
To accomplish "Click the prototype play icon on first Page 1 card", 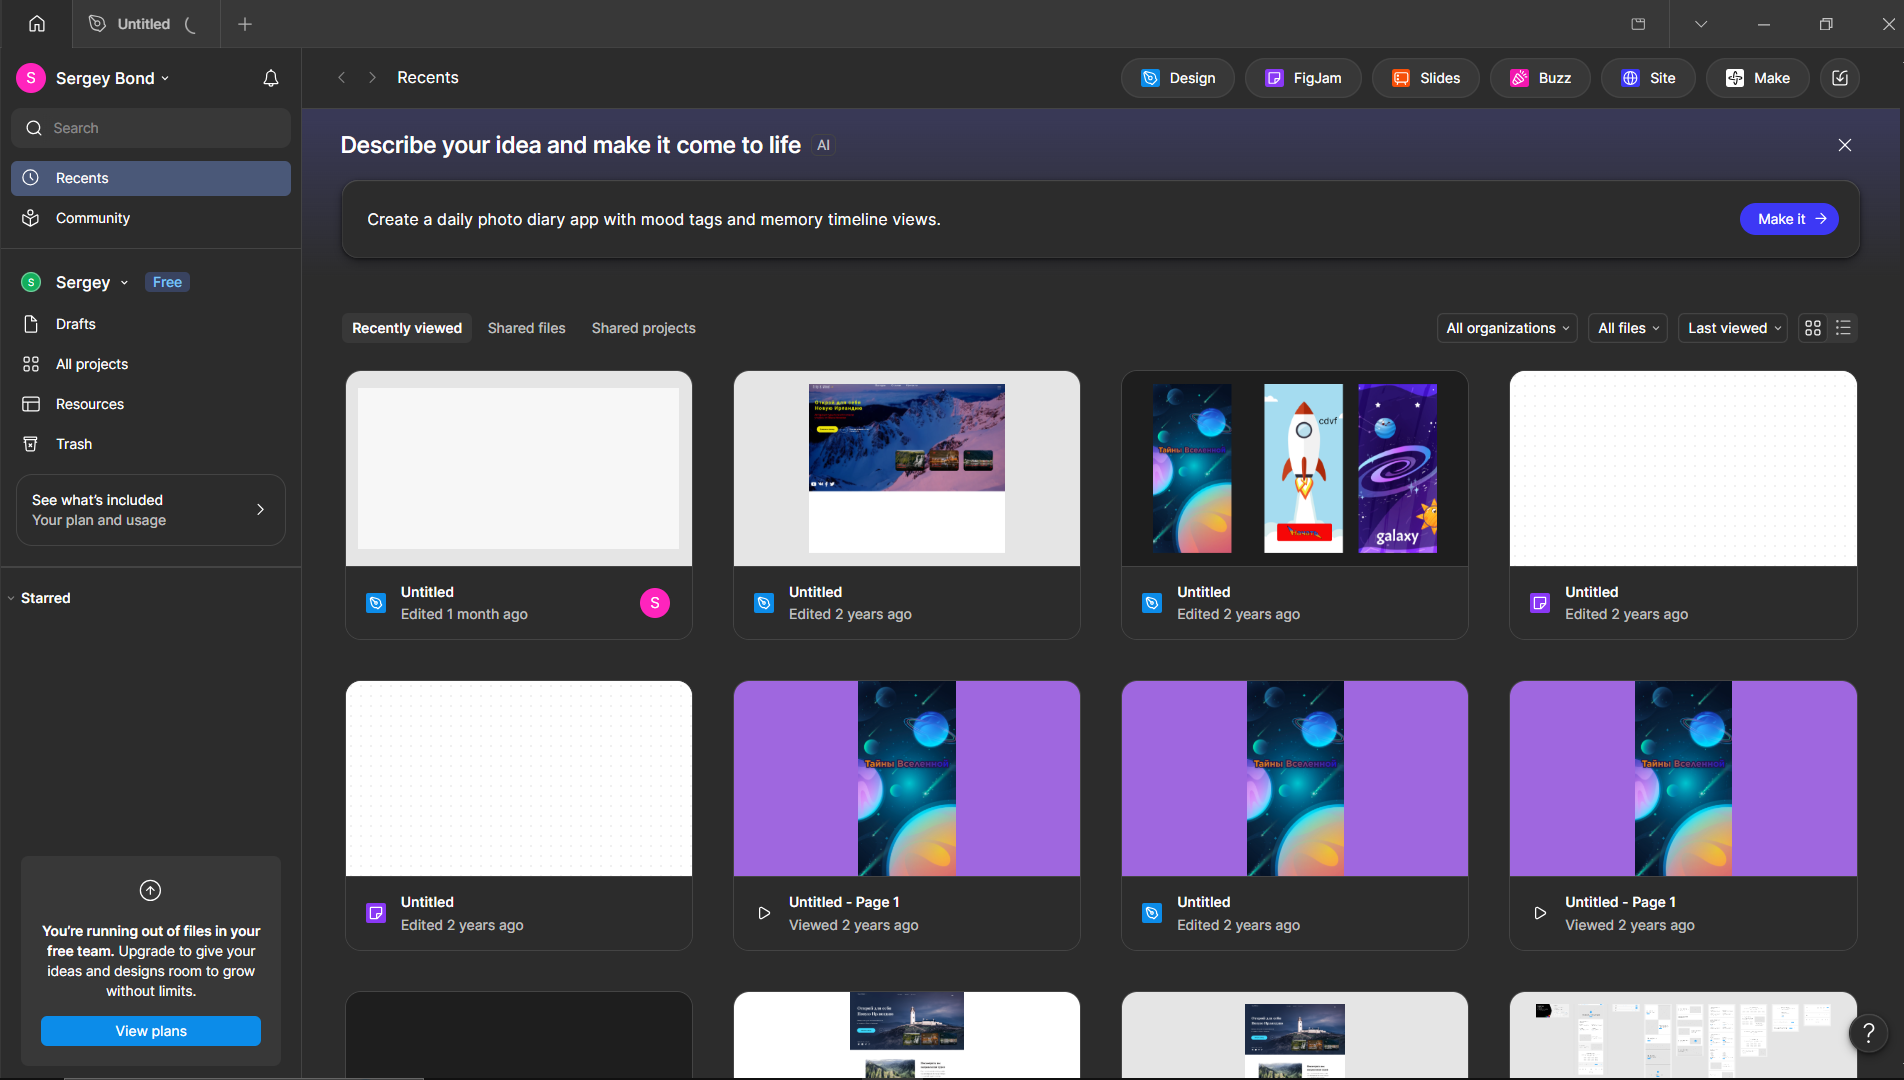I will click(x=764, y=913).
